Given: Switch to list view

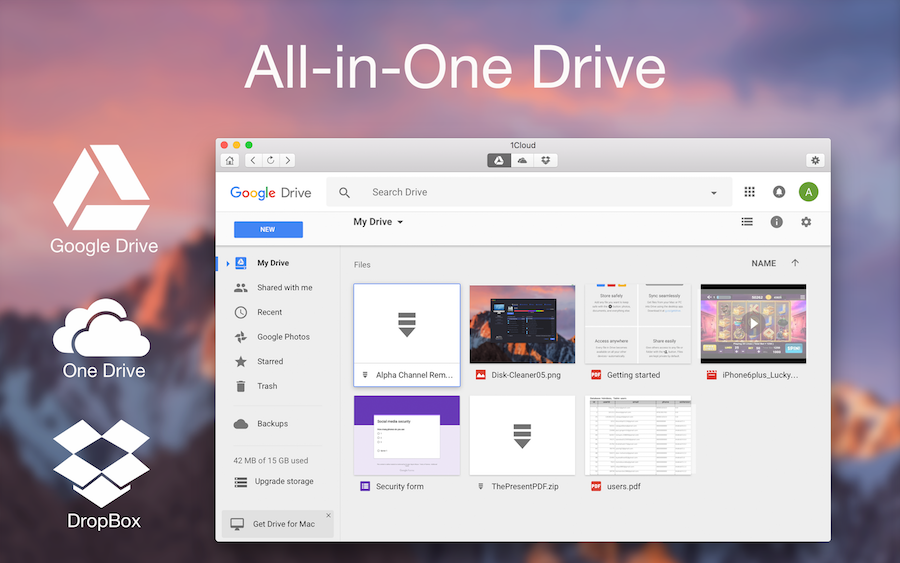Looking at the screenshot, I should (747, 222).
